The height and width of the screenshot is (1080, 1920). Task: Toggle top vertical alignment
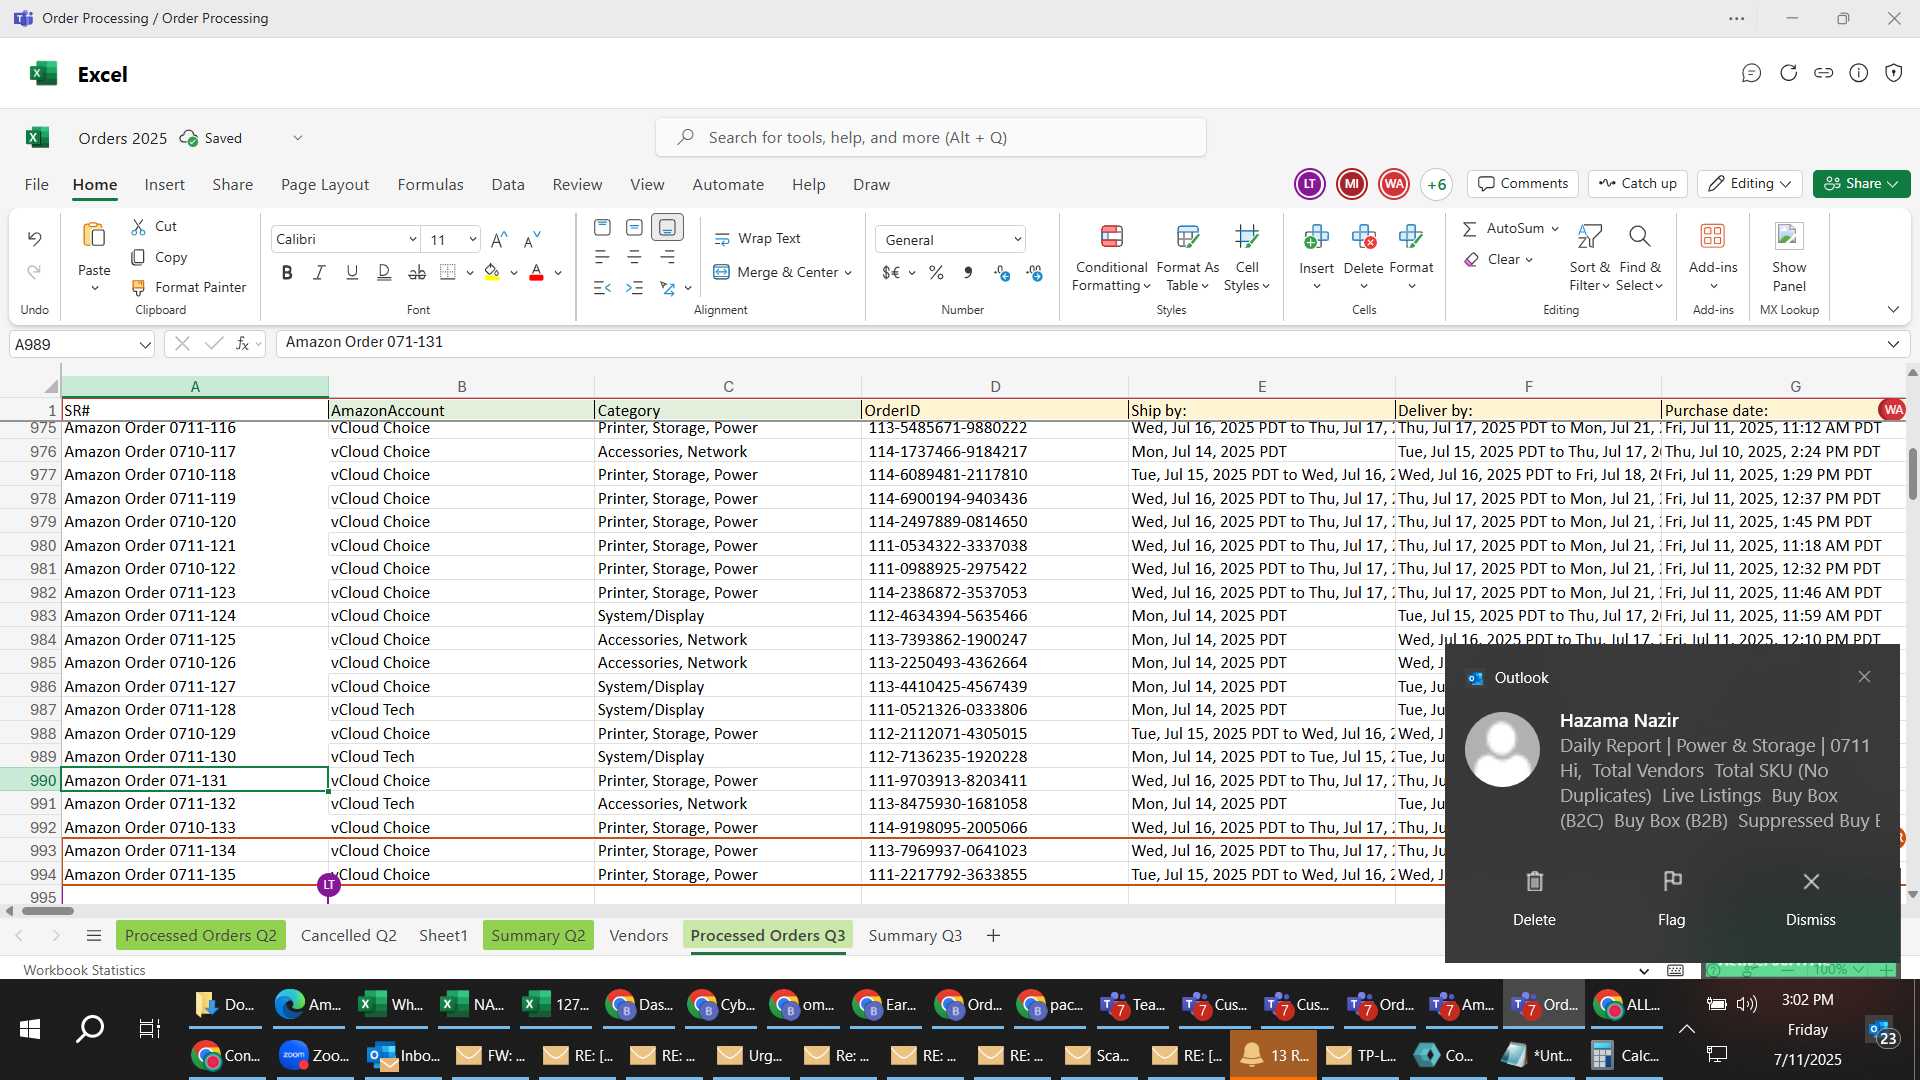click(x=602, y=228)
